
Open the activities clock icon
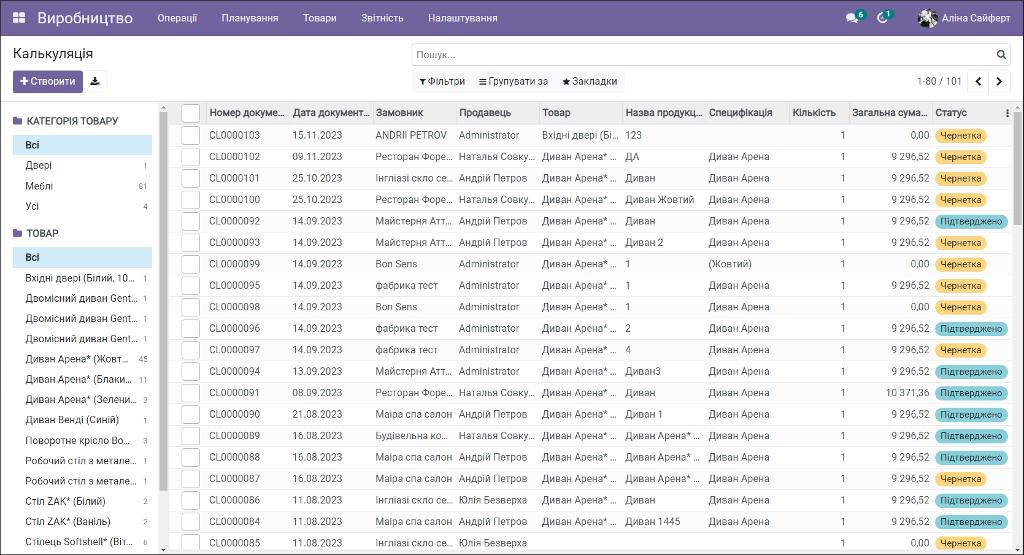(x=882, y=18)
